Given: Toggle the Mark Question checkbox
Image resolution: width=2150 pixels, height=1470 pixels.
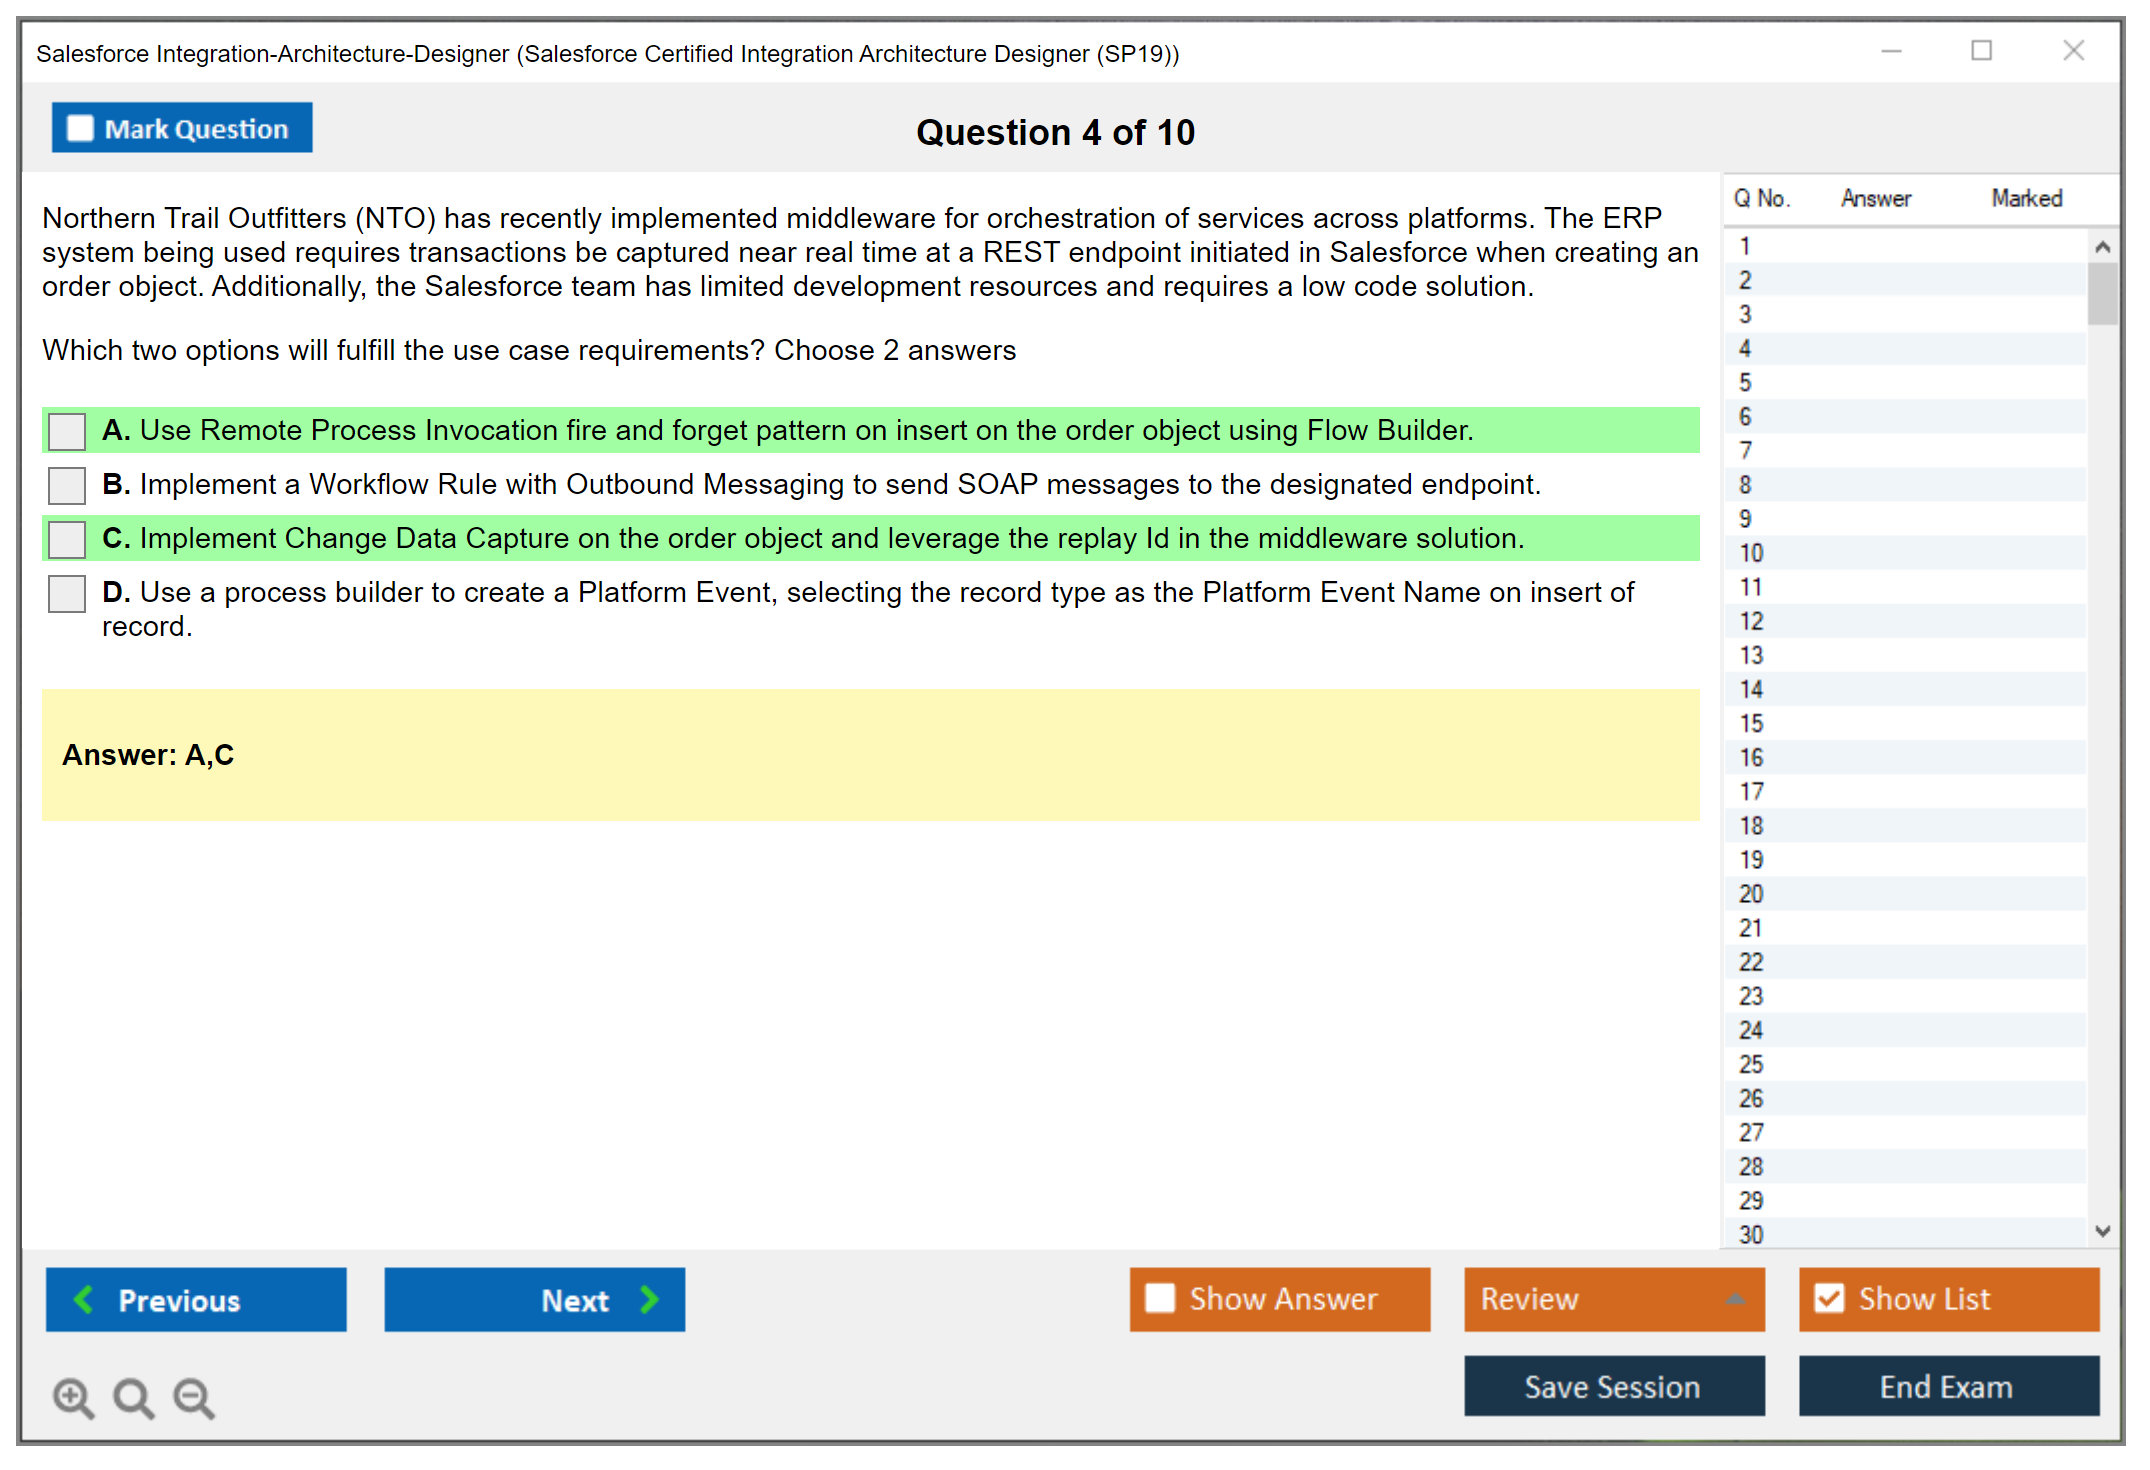Looking at the screenshot, I should (80, 128).
